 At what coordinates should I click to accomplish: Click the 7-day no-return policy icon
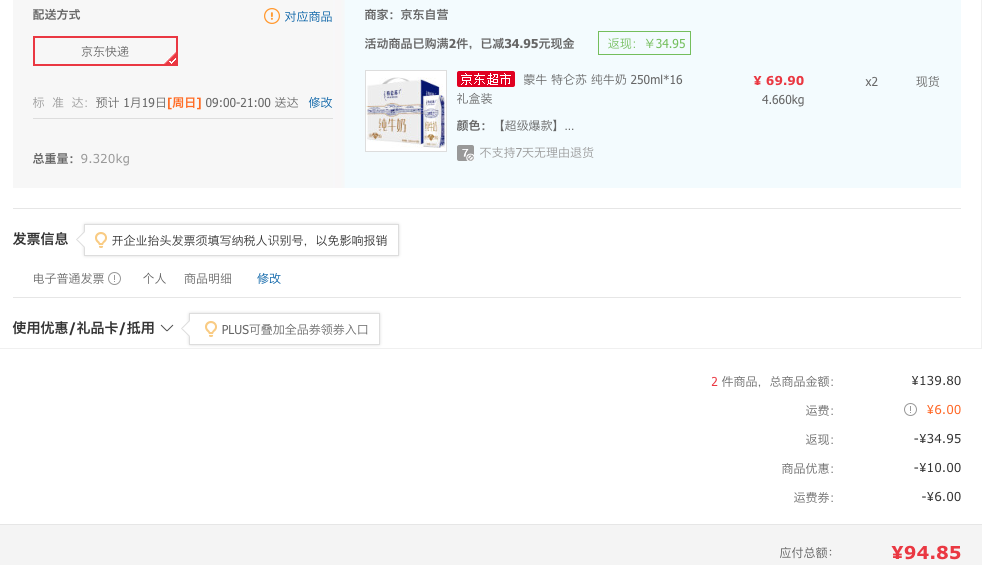click(x=465, y=153)
